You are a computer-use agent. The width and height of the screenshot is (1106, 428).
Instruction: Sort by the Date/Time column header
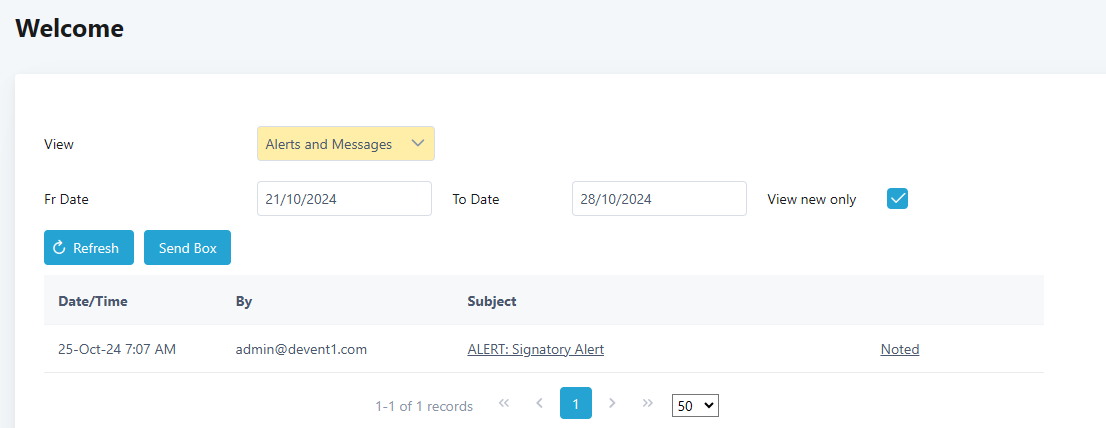[93, 300]
